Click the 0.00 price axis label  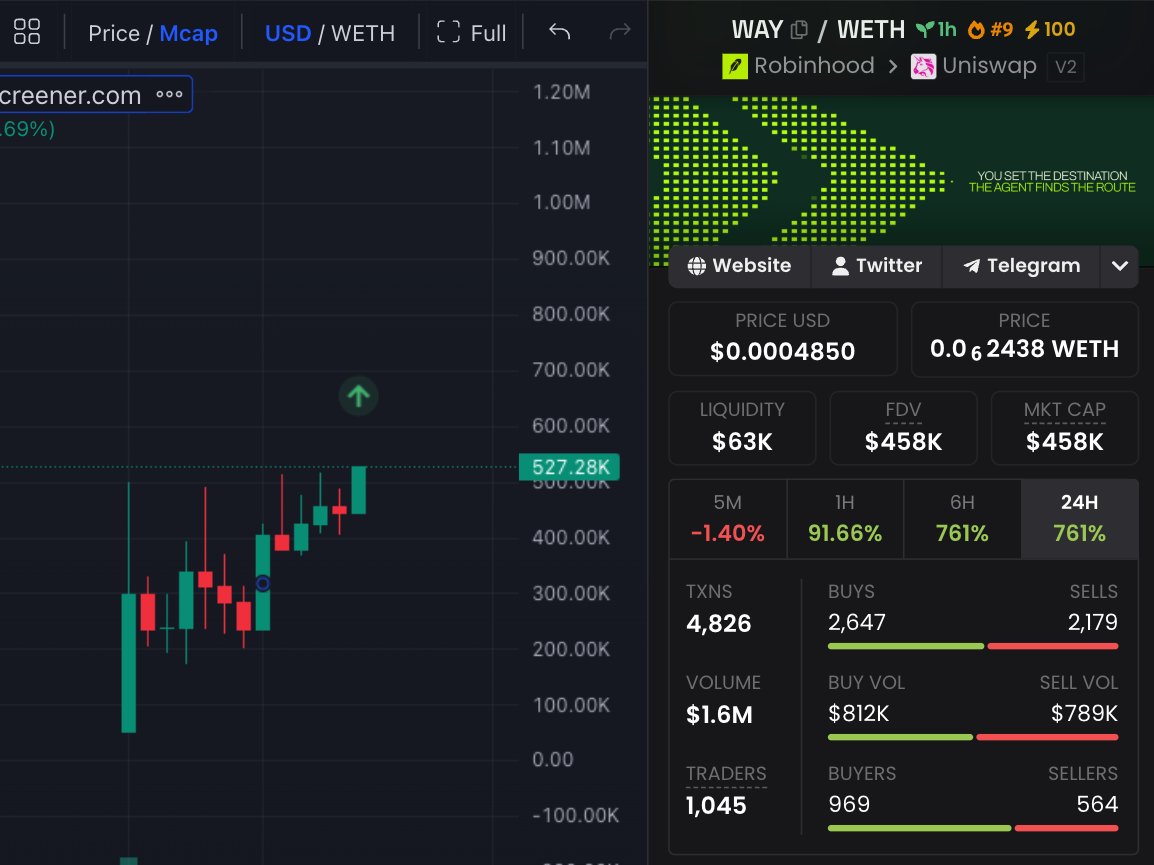[x=553, y=759]
